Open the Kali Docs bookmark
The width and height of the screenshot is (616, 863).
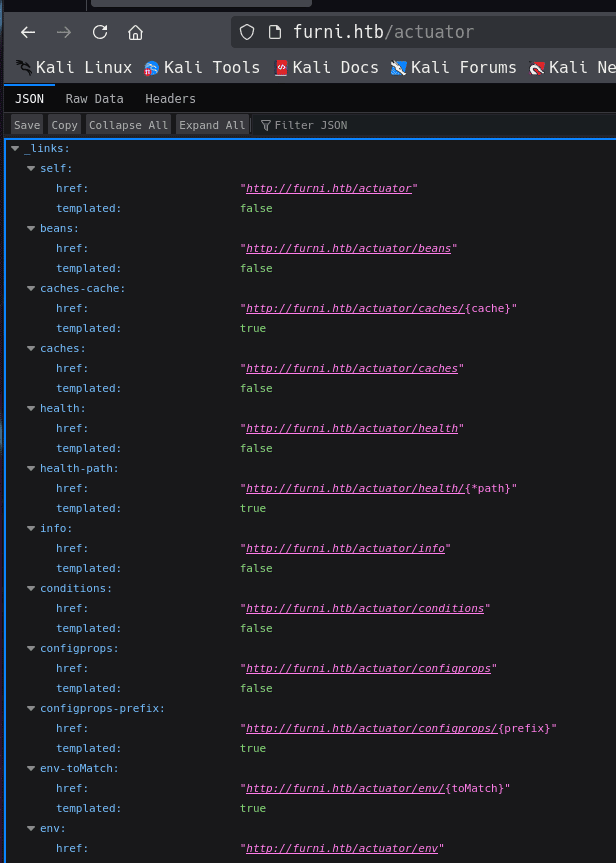(326, 68)
